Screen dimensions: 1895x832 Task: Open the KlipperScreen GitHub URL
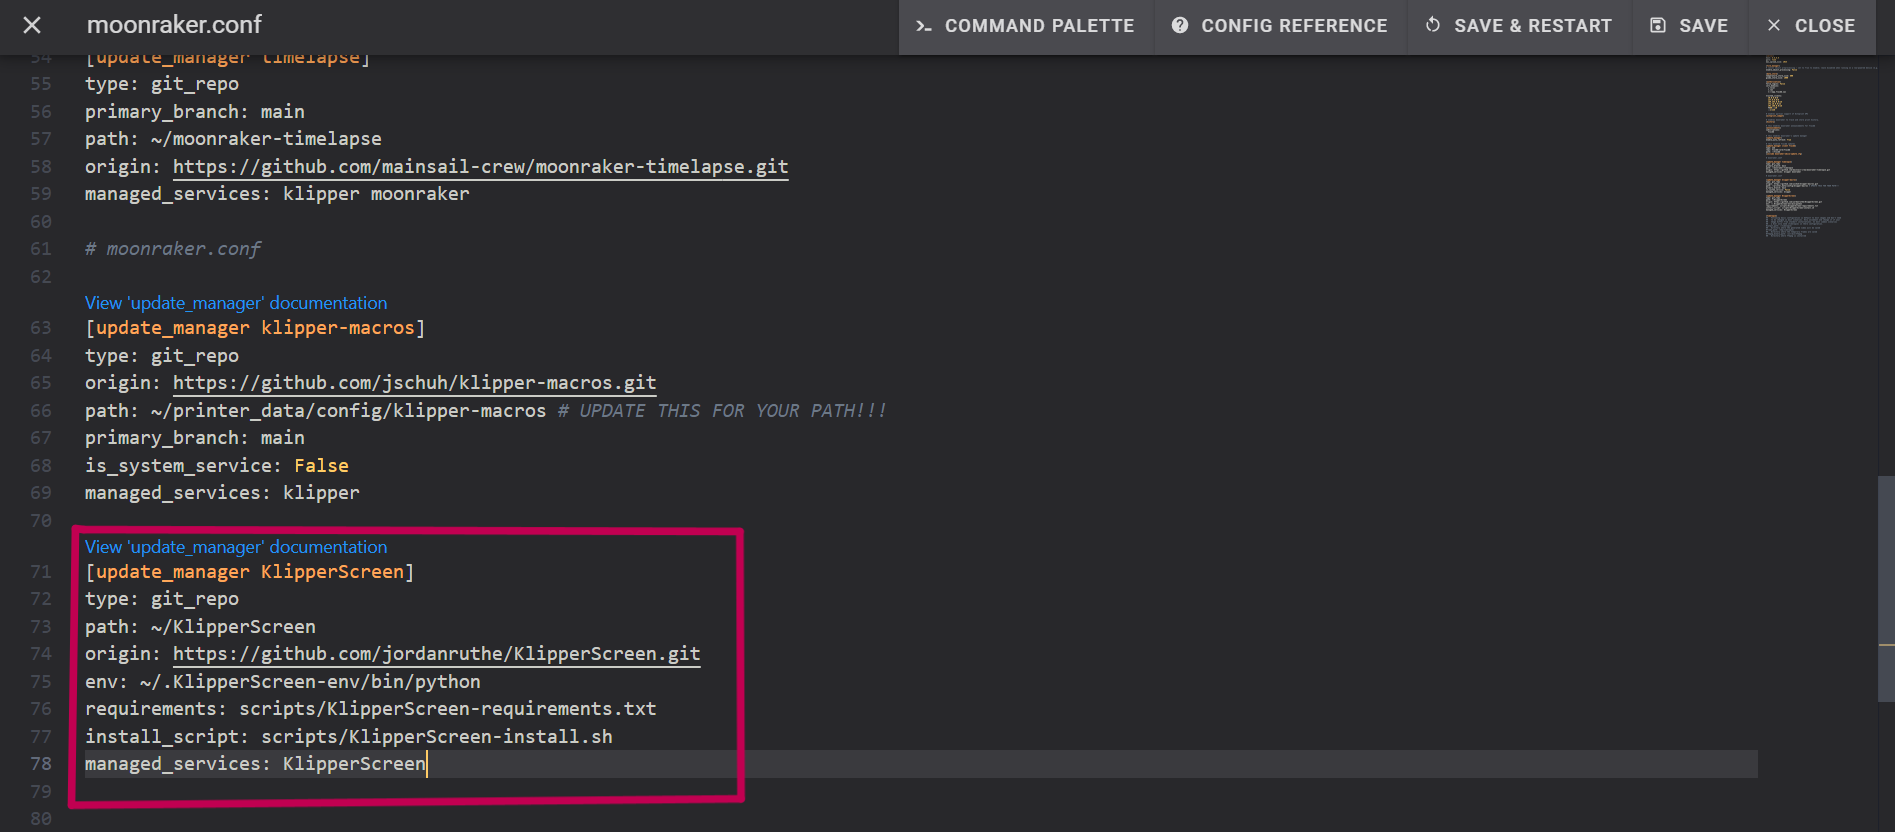click(436, 654)
